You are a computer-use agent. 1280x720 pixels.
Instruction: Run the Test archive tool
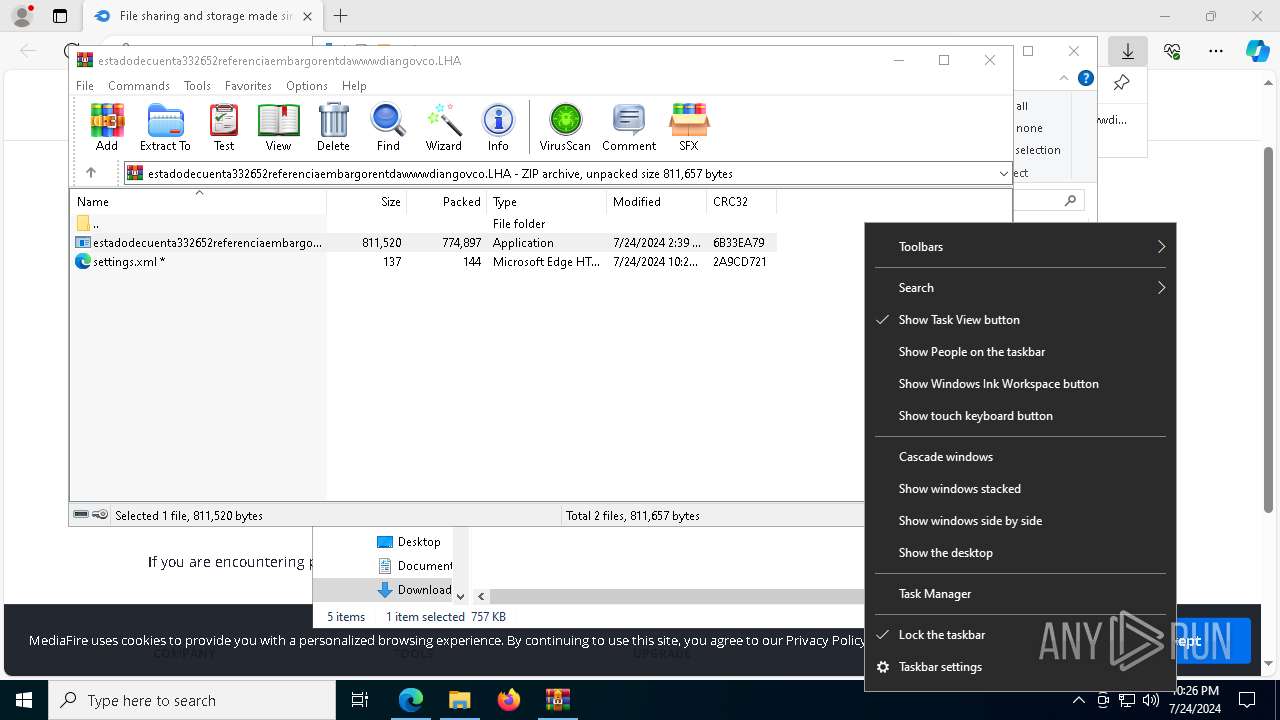point(224,127)
